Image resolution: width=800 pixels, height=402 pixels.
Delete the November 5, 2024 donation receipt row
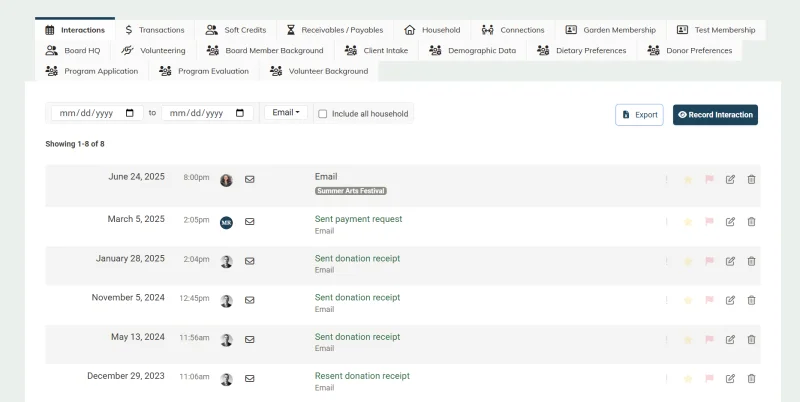pos(751,300)
